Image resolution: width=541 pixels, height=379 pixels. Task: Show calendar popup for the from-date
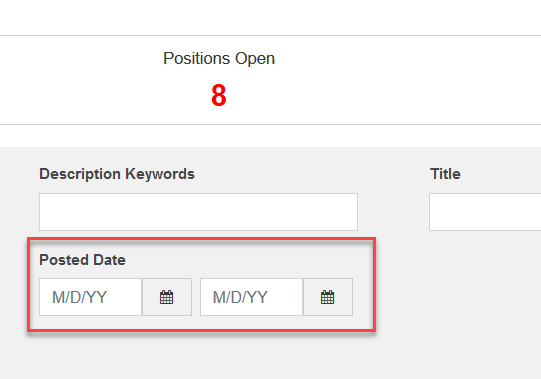pos(167,297)
